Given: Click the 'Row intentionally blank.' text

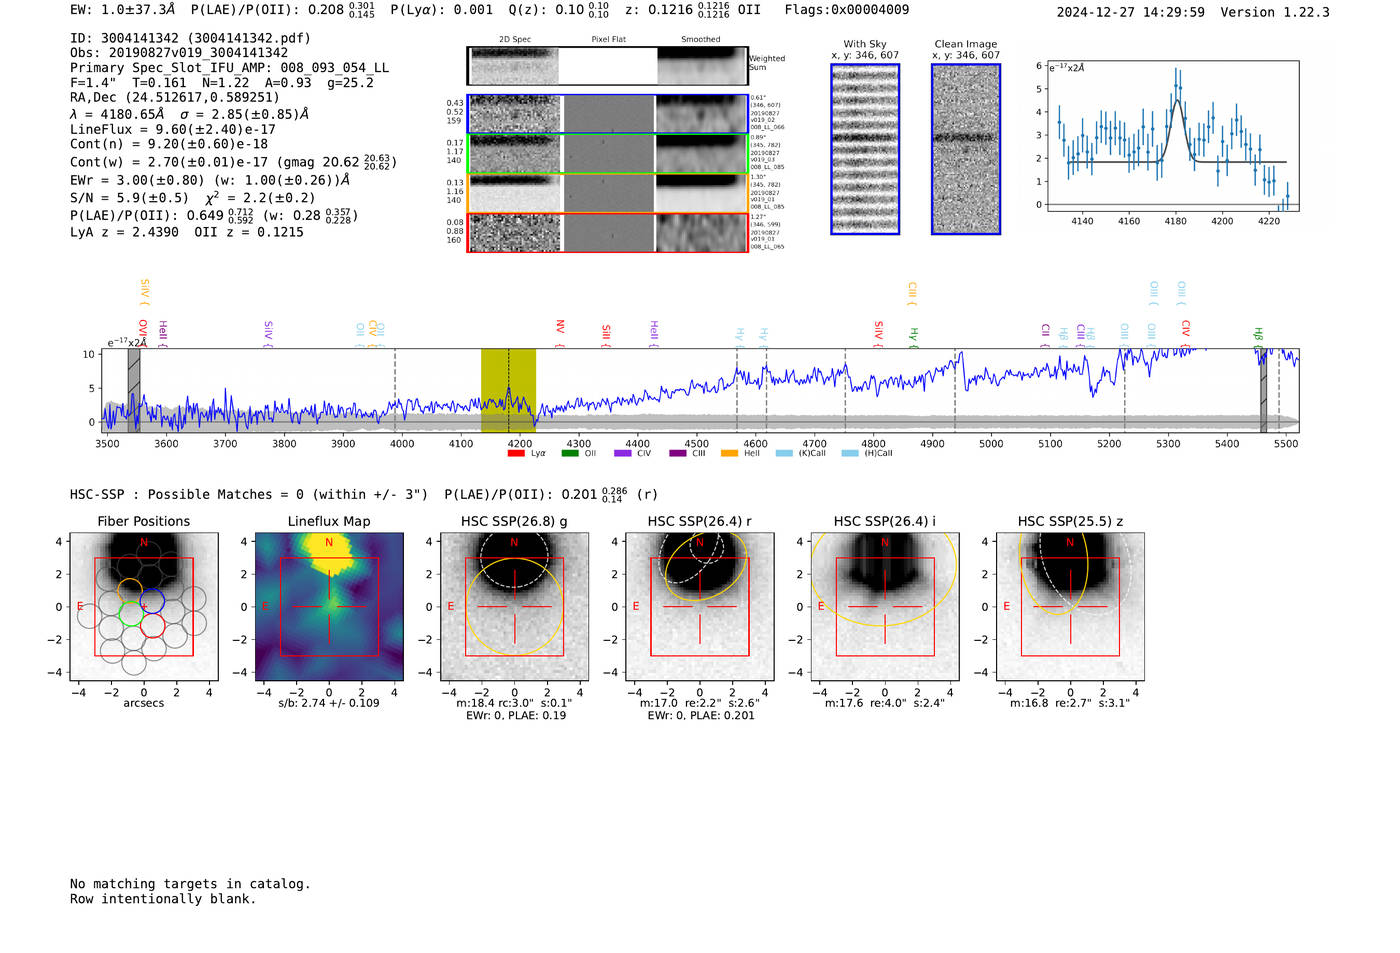Looking at the screenshot, I should 163,899.
